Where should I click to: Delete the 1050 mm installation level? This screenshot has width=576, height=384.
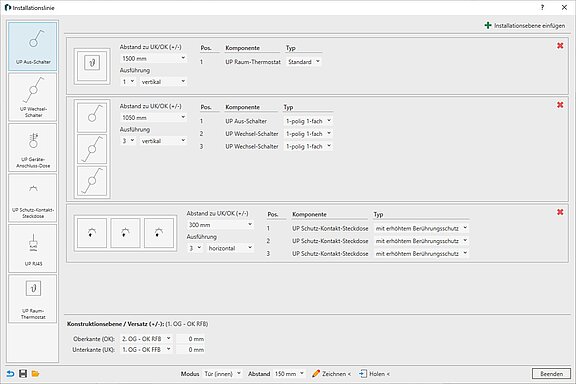click(560, 105)
